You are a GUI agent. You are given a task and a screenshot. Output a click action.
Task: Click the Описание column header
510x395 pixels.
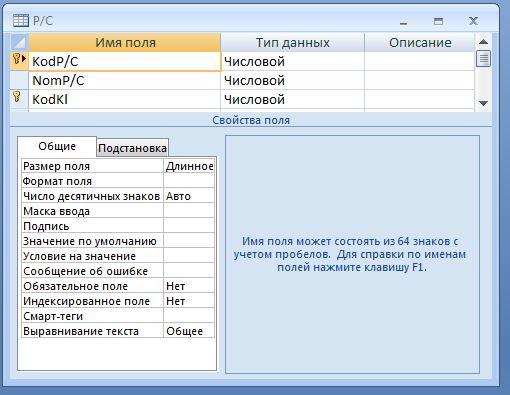(x=420, y=42)
